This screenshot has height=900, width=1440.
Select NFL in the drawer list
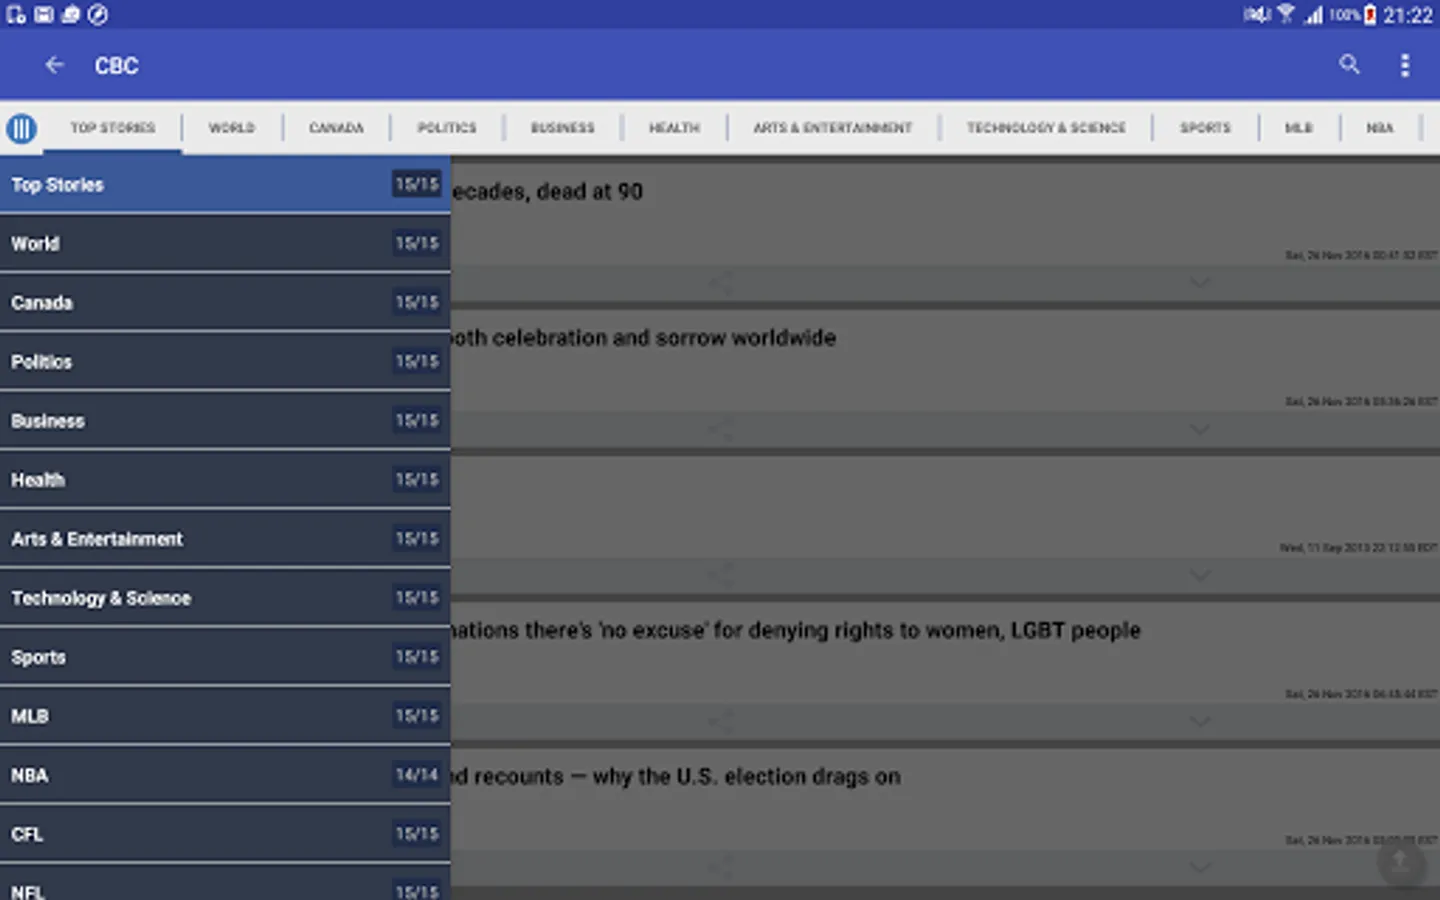point(225,883)
